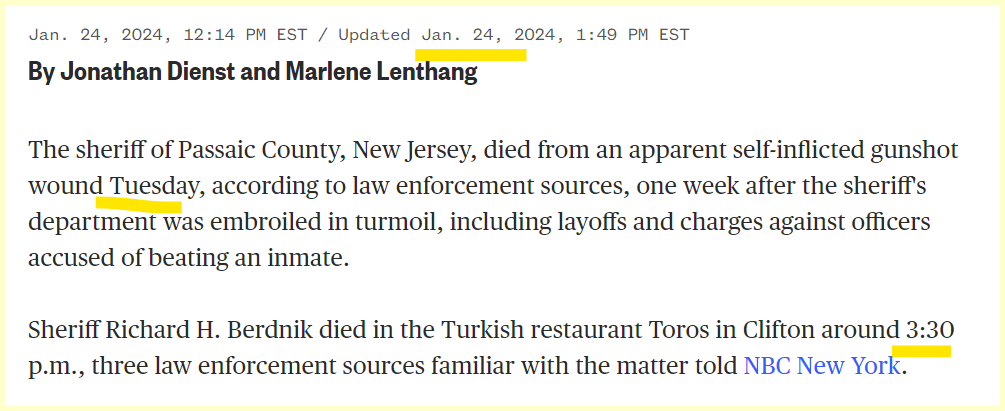
Task: Open the NBC New York link
Action: (821, 366)
